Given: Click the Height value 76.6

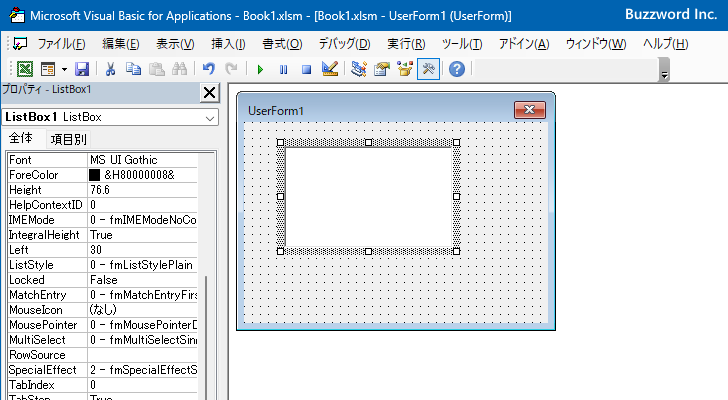Looking at the screenshot, I should coord(143,190).
